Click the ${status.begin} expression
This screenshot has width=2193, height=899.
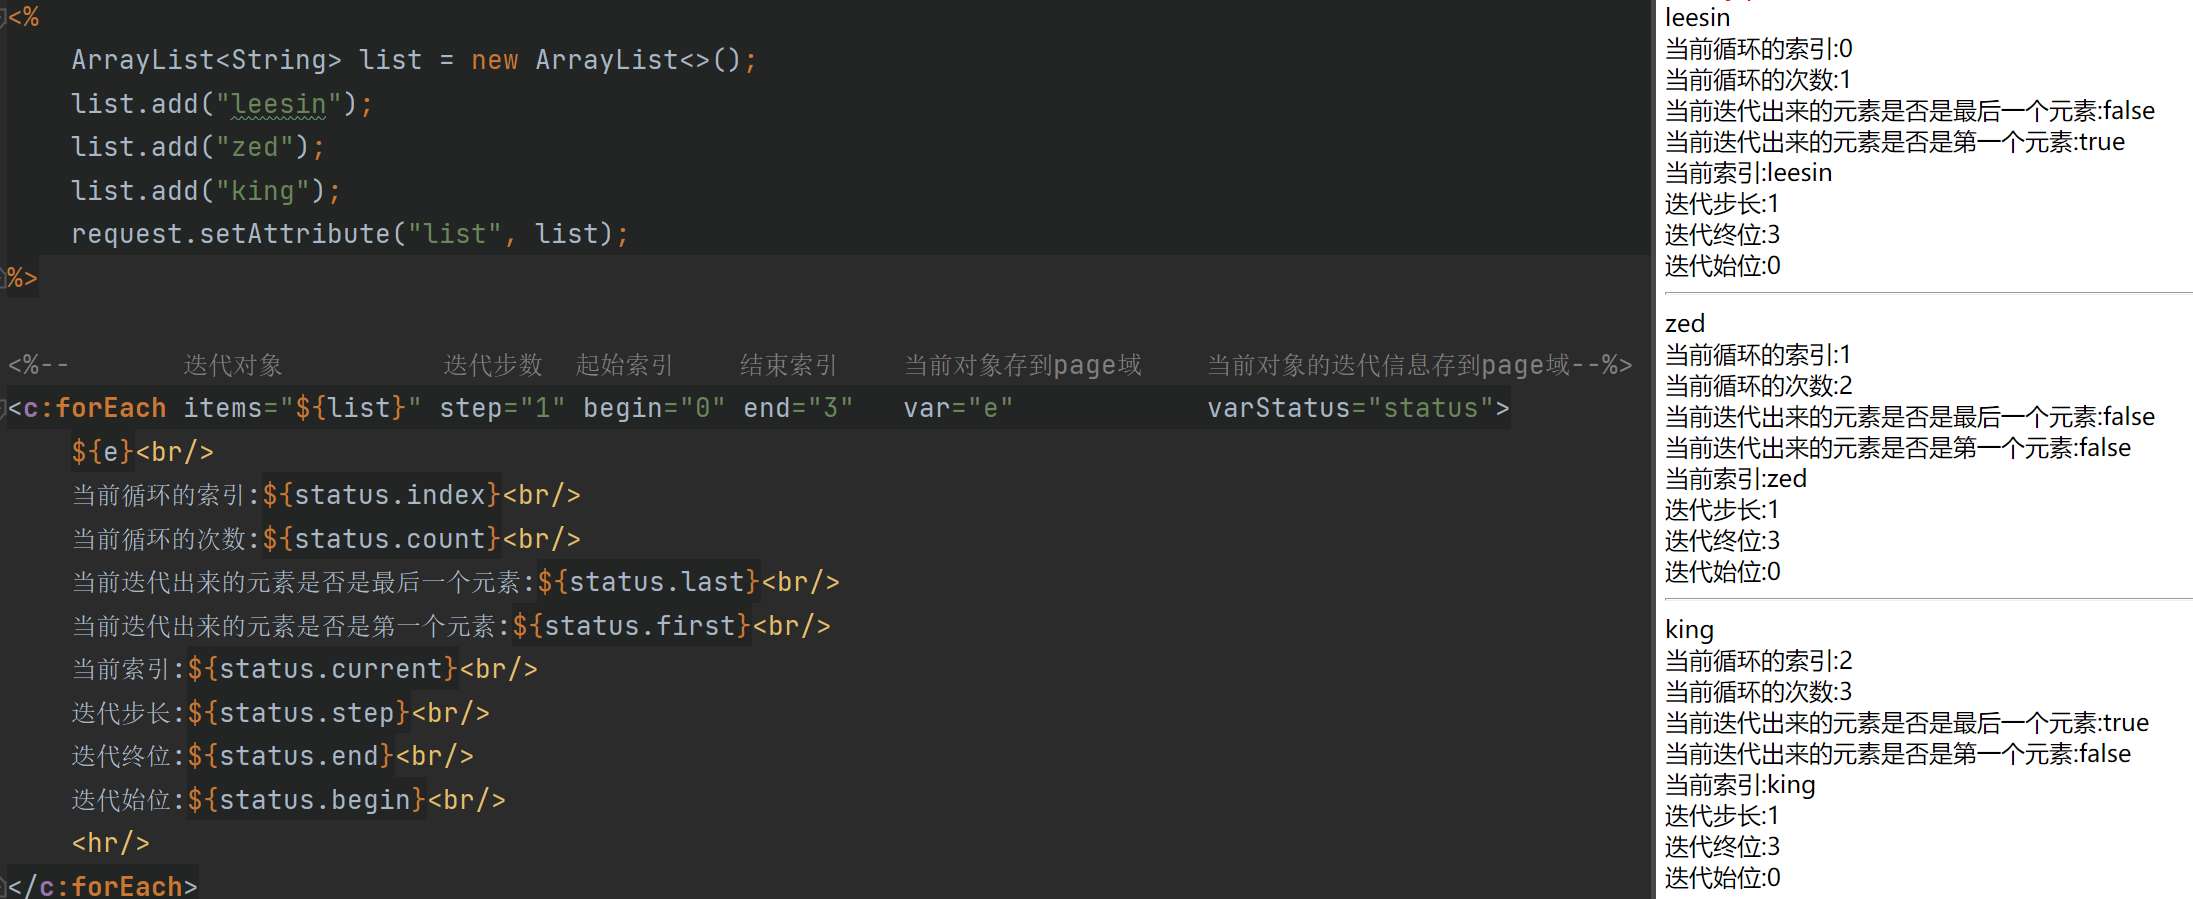(307, 800)
